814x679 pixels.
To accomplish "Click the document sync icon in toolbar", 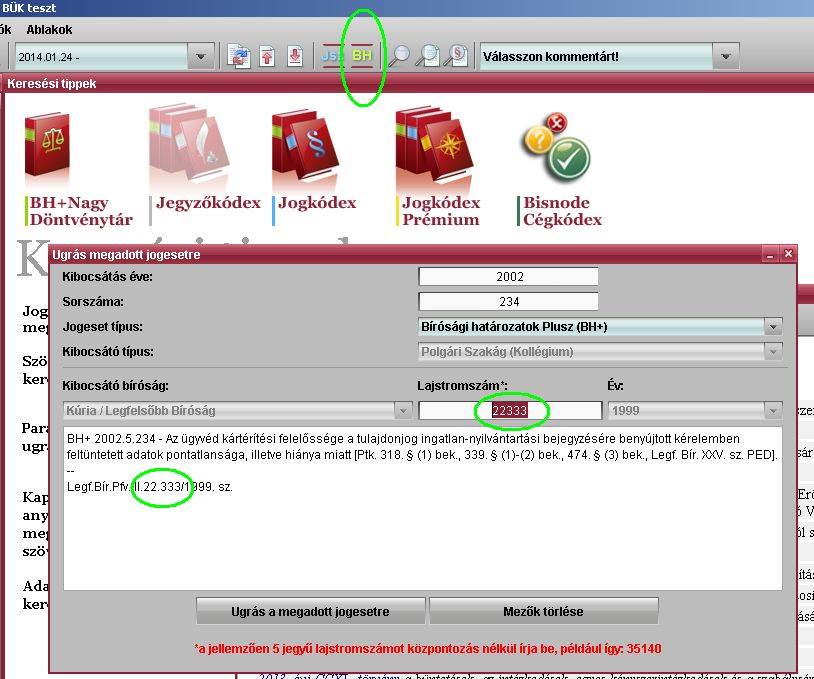I will 238,56.
